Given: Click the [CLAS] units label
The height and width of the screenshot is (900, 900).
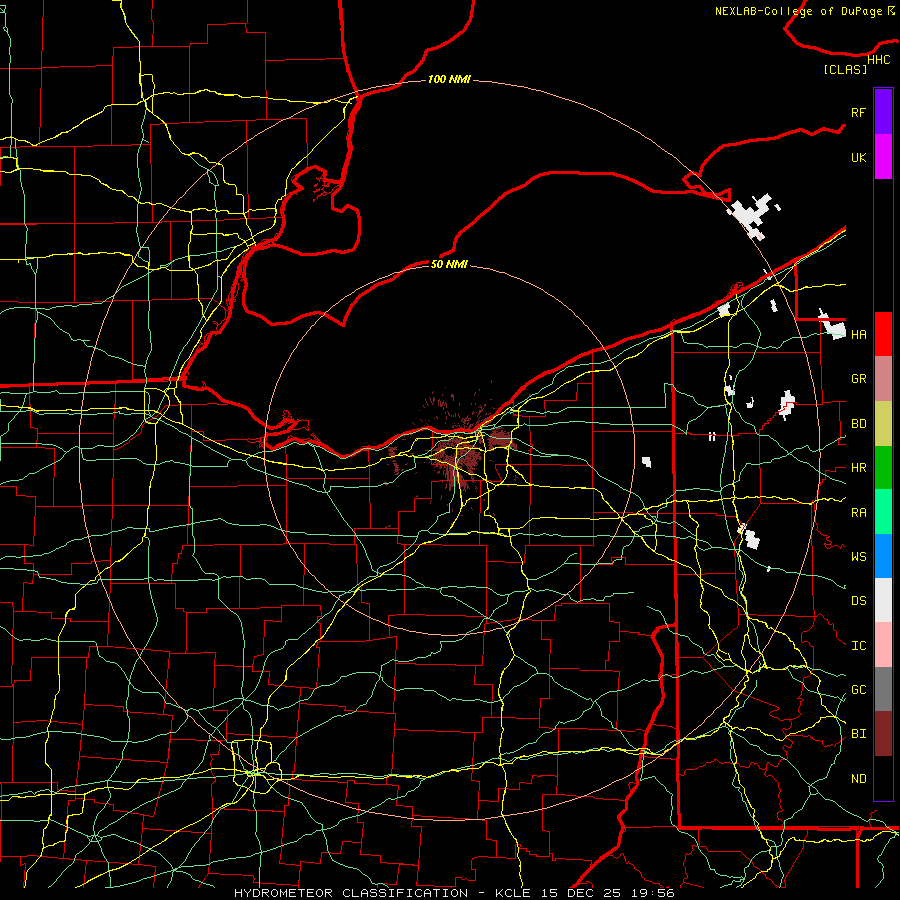Looking at the screenshot, I should tap(845, 70).
